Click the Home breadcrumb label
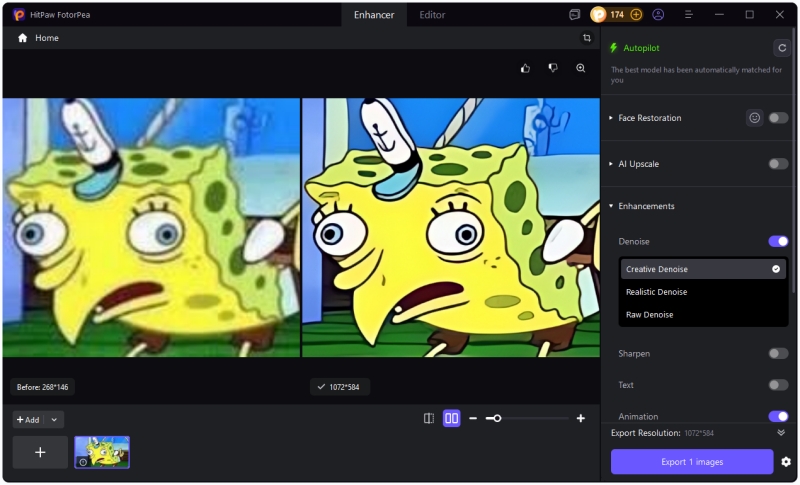The image size is (800, 485). (x=47, y=38)
